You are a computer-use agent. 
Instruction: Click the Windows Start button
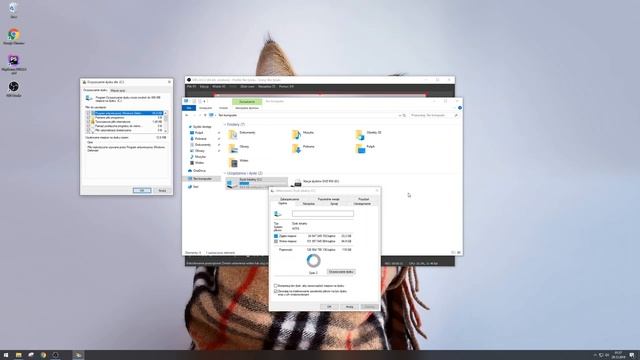coord(6,355)
